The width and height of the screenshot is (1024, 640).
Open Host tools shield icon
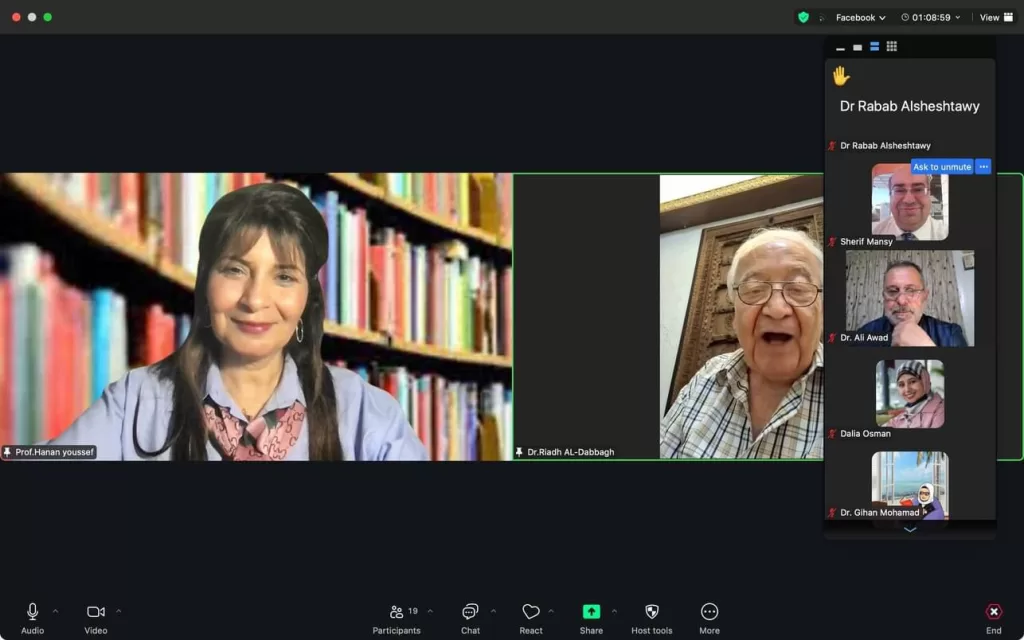(x=652, y=612)
